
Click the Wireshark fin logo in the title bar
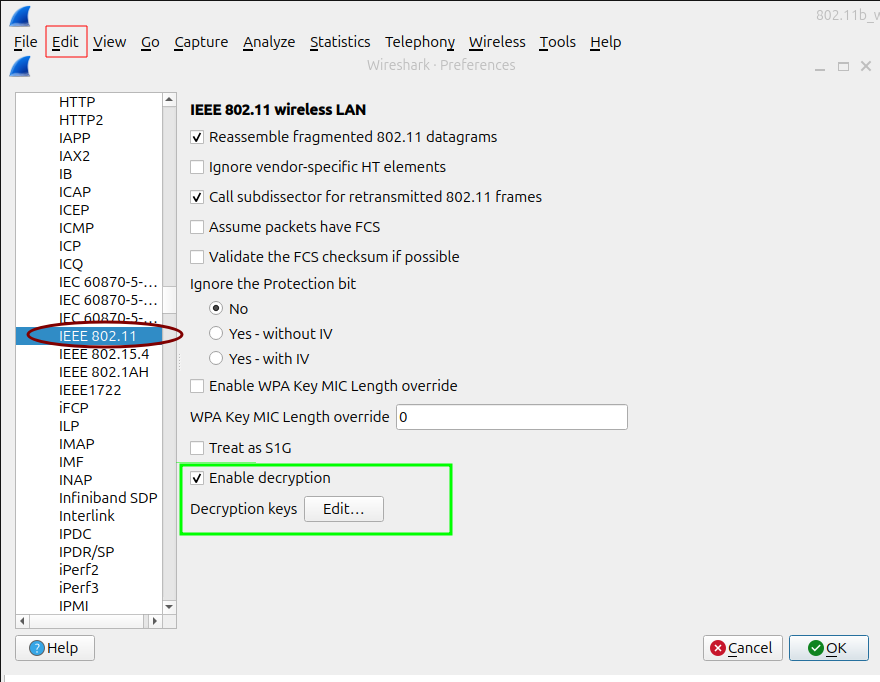point(20,14)
